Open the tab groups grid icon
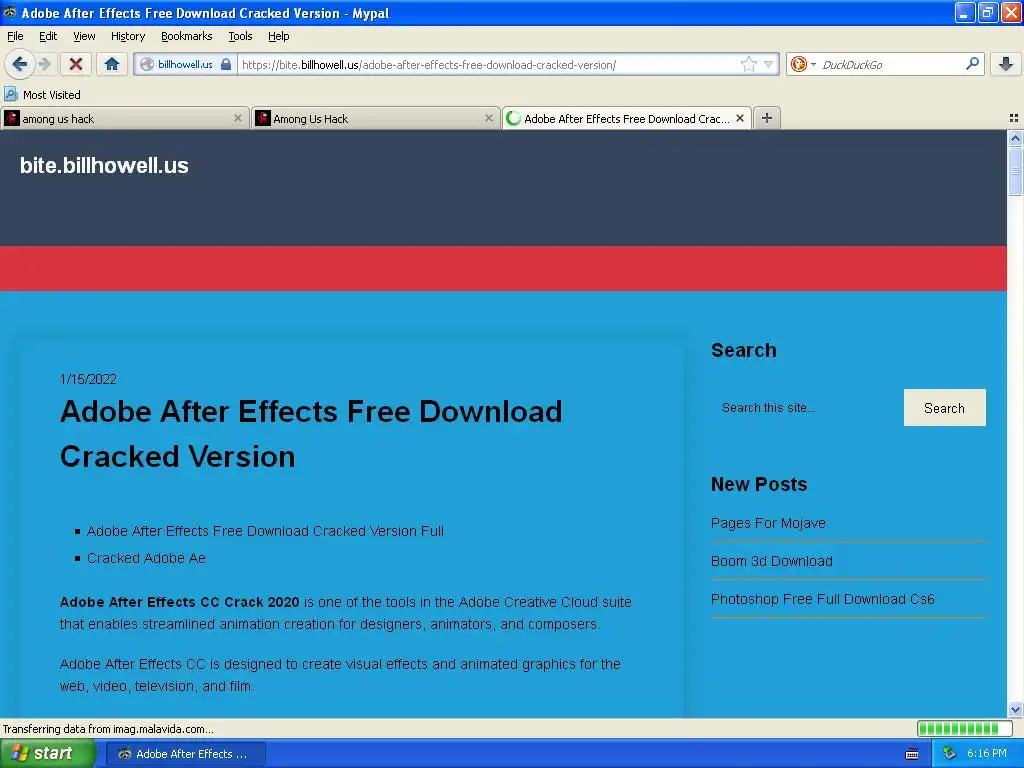This screenshot has height=768, width=1024. pos(1014,118)
